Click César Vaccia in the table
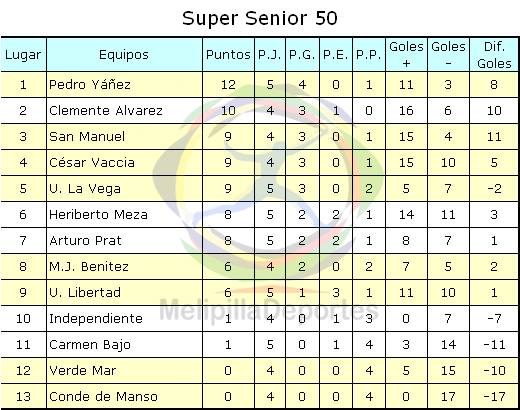This screenshot has width=520, height=410. pyautogui.click(x=92, y=163)
